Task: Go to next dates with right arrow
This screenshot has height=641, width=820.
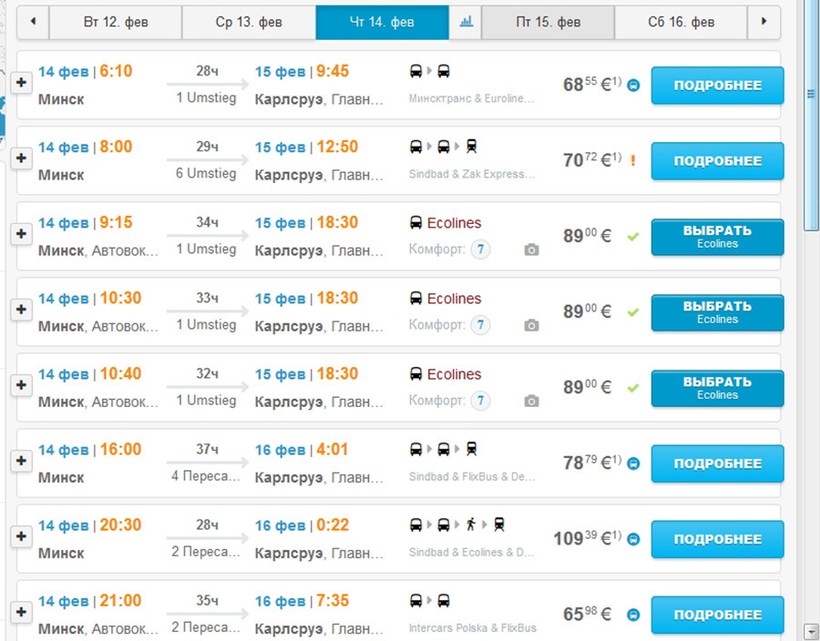Action: coord(764,21)
